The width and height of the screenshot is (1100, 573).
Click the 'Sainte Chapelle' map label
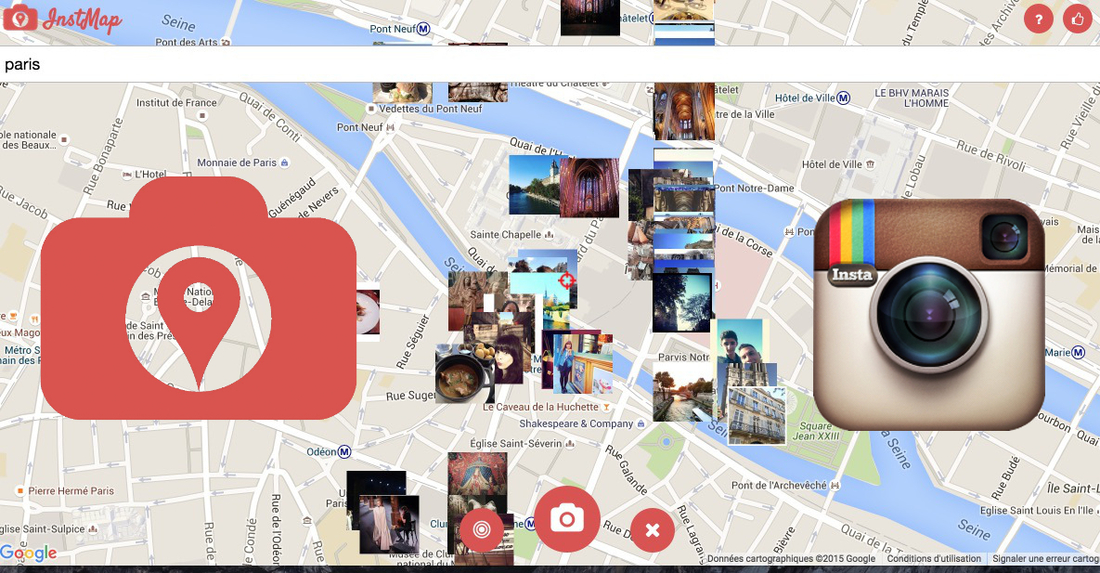[505, 235]
